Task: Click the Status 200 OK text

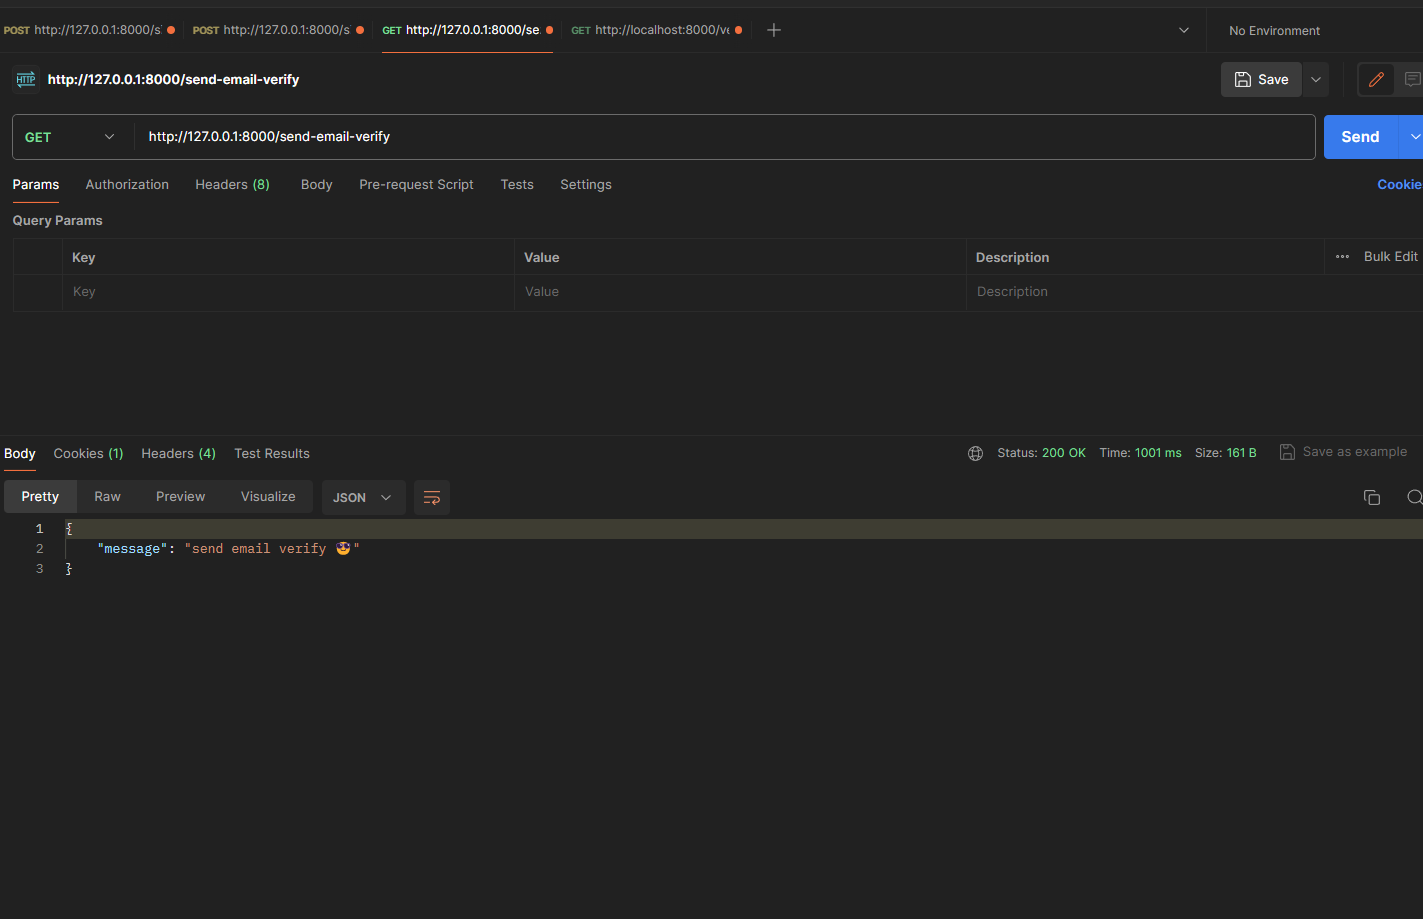Action: (1041, 453)
